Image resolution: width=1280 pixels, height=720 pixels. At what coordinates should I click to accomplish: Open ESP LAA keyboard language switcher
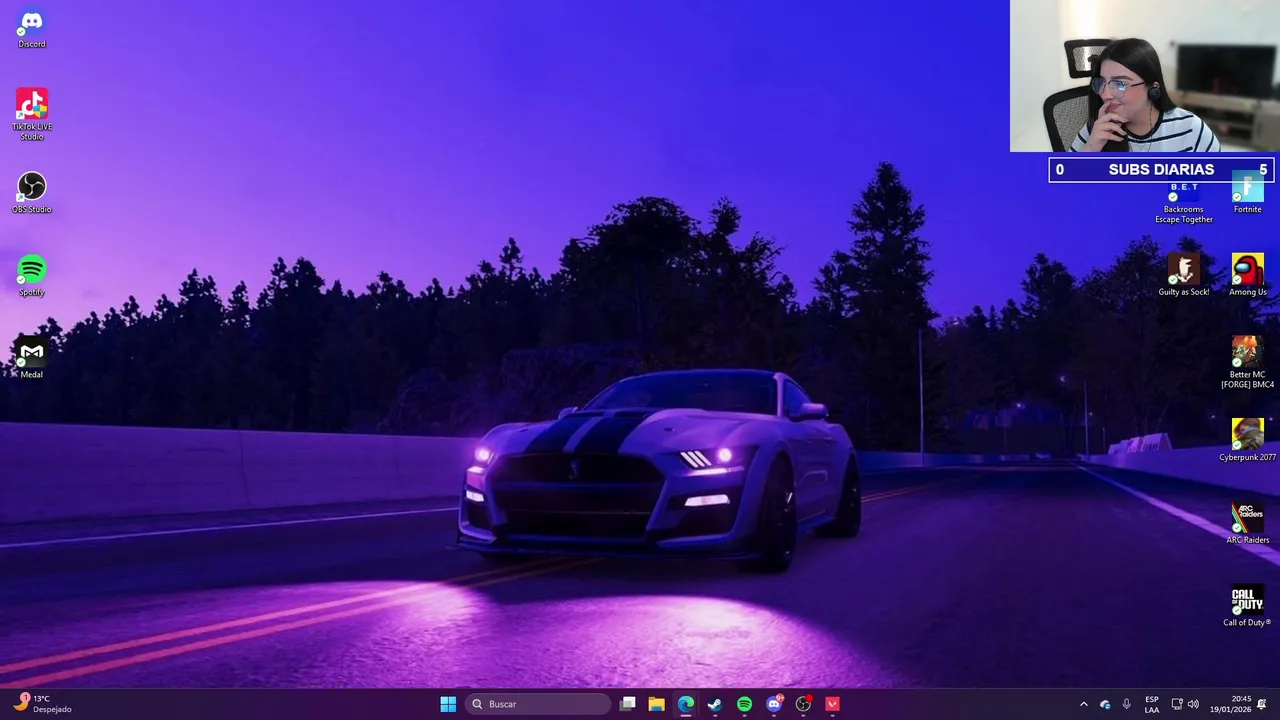pyautogui.click(x=1152, y=704)
